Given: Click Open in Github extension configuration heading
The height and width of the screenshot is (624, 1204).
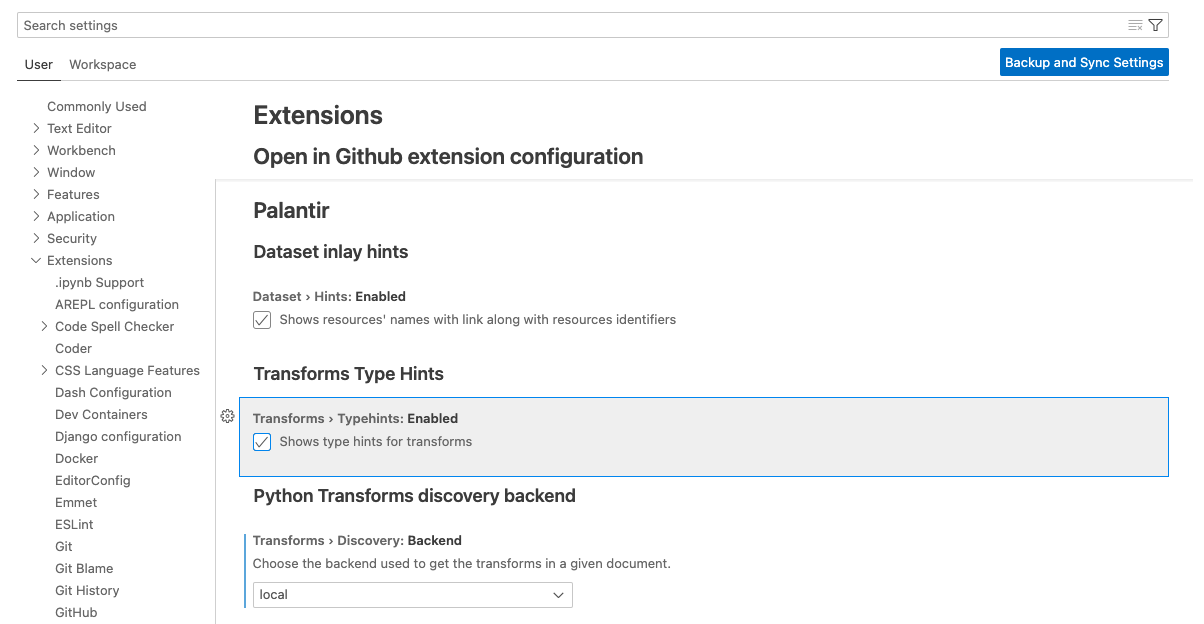Looking at the screenshot, I should 448,157.
